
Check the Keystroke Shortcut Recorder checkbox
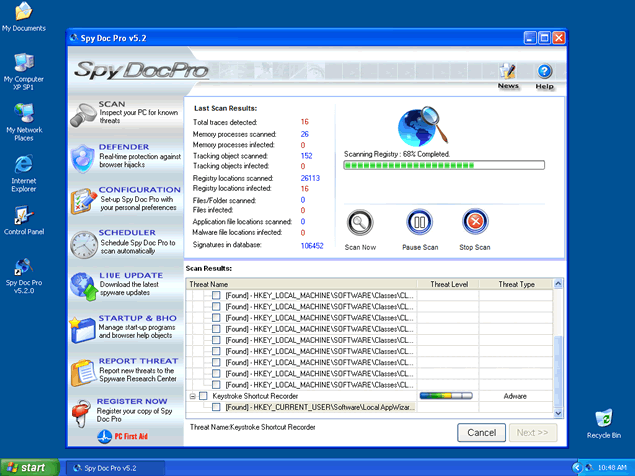tap(203, 396)
